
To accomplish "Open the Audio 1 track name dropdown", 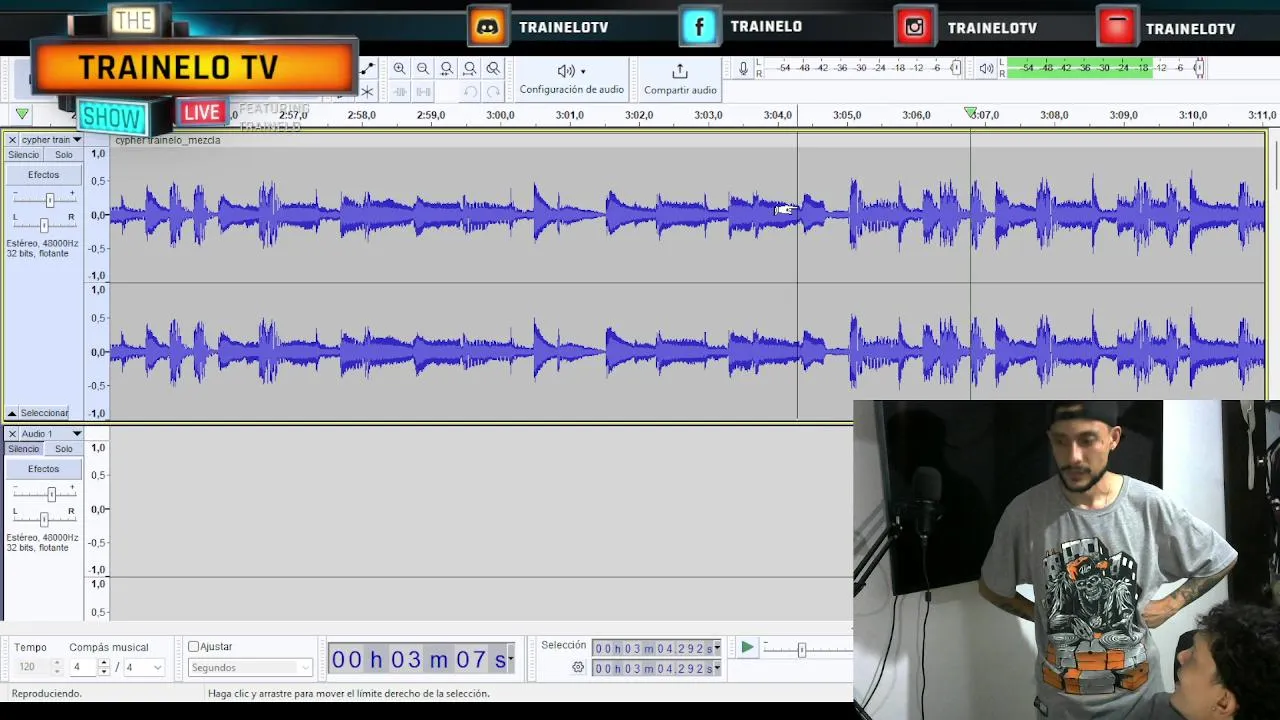I will pos(76,434).
